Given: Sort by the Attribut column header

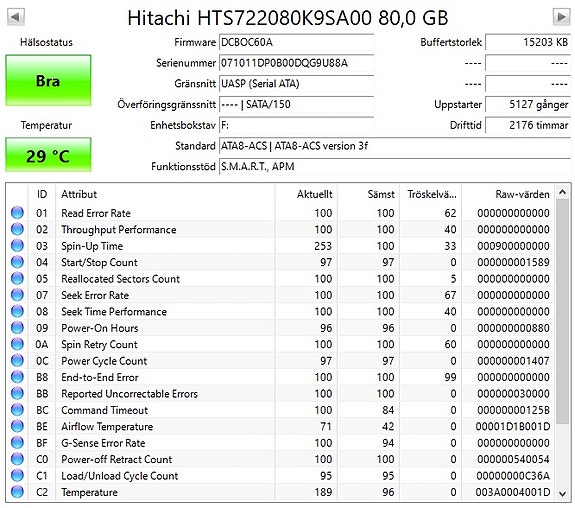Looking at the screenshot, I should point(165,194).
